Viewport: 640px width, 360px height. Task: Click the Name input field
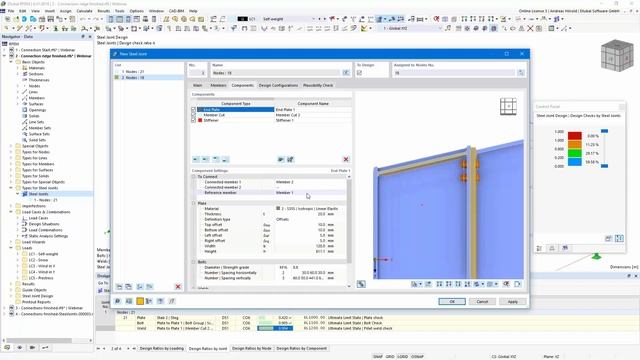click(x=276, y=73)
